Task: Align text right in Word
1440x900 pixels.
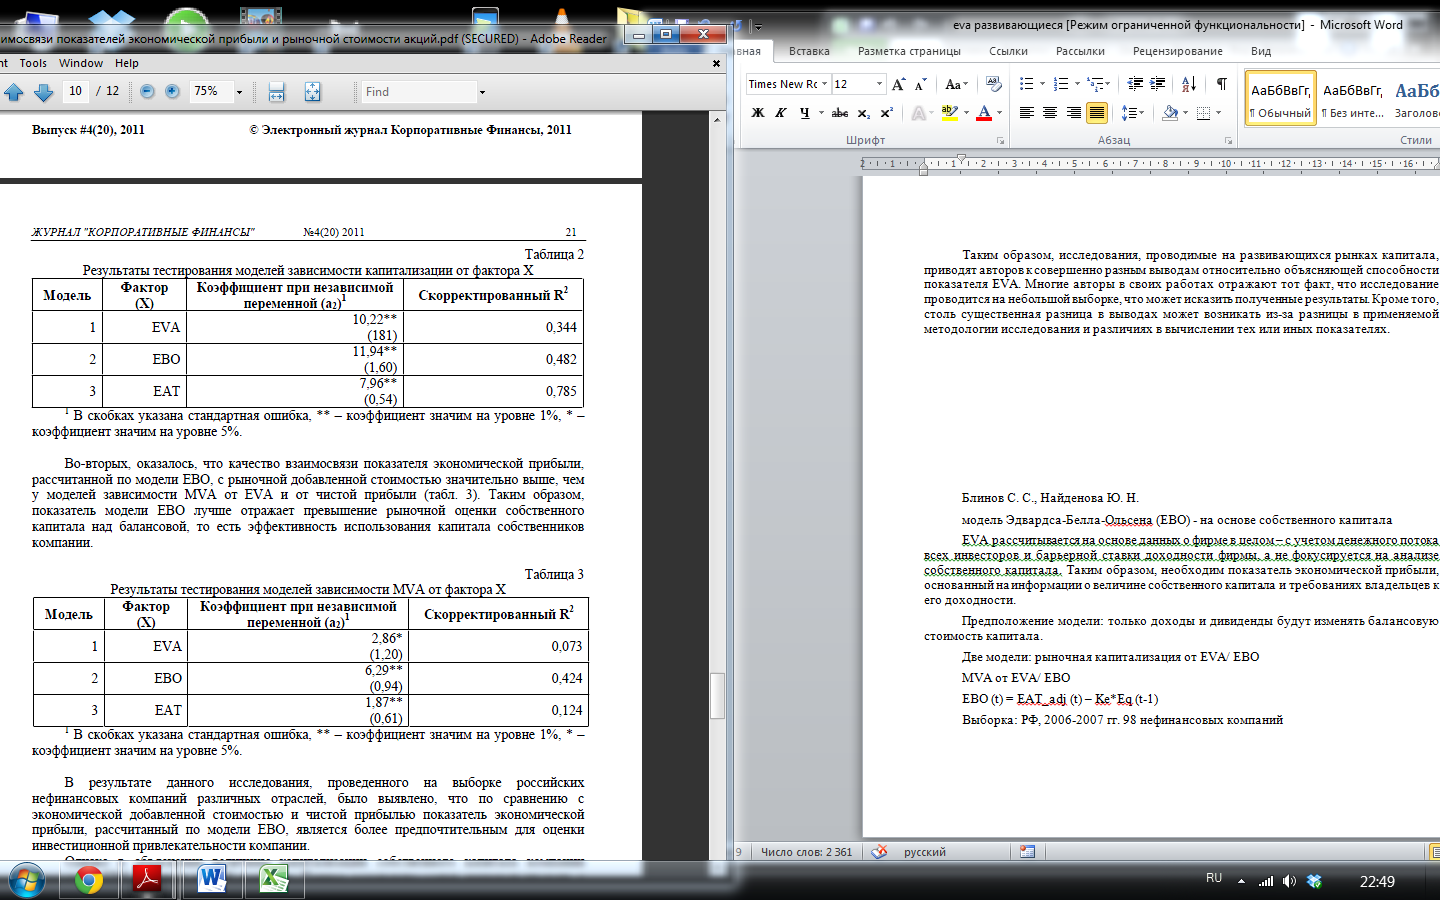Action: click(x=1073, y=113)
